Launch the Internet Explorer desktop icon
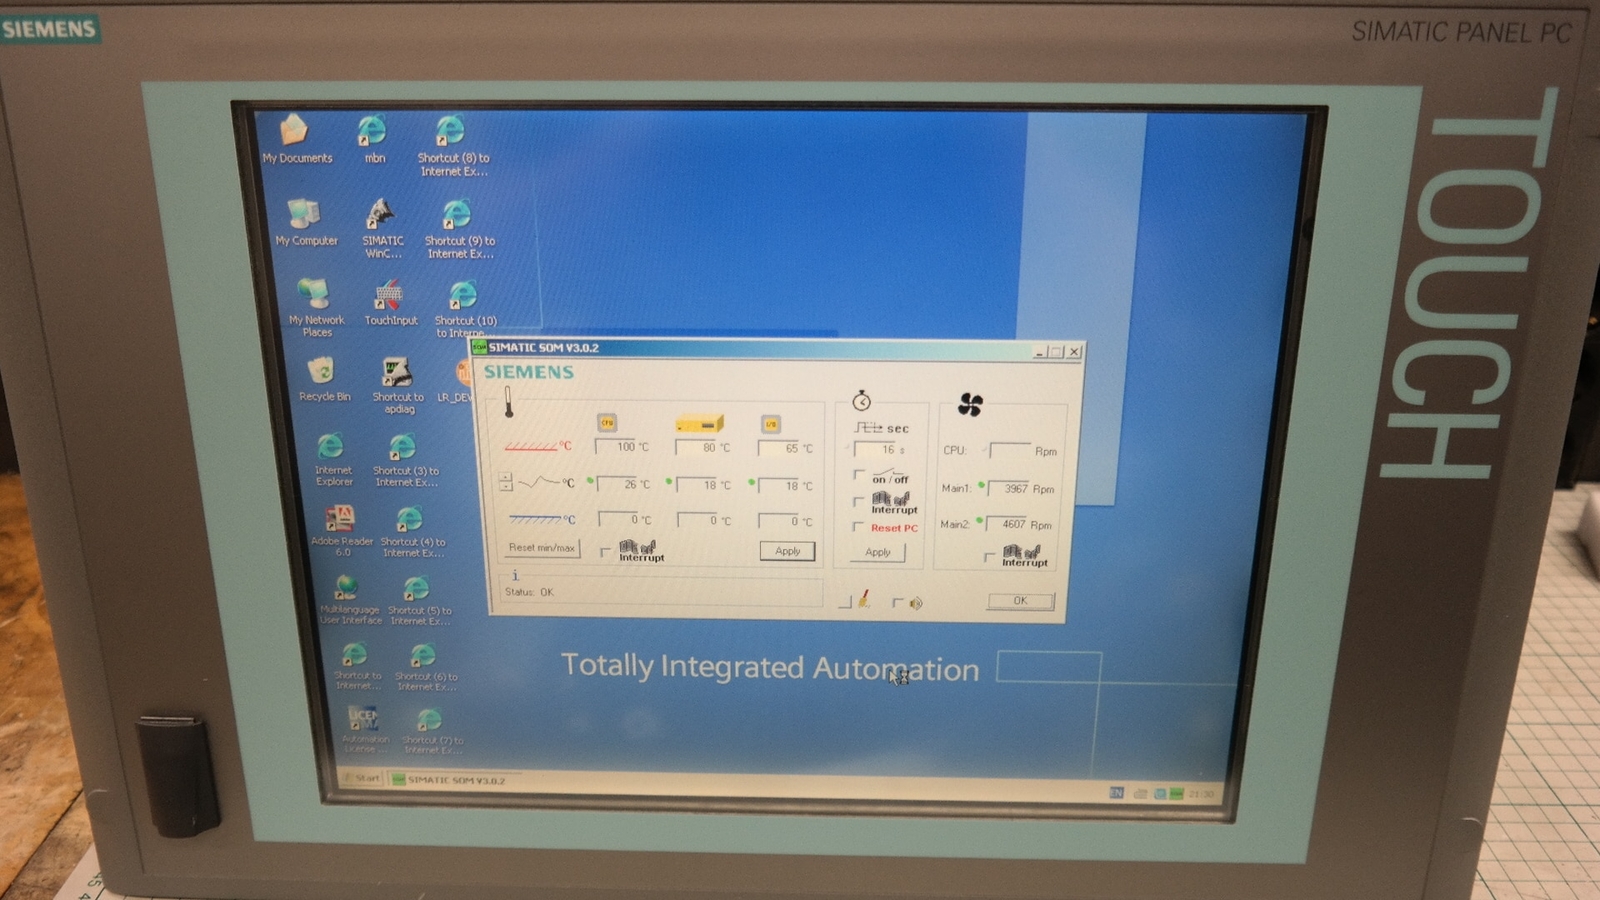Screen dimensions: 1600x900 (x=333, y=460)
